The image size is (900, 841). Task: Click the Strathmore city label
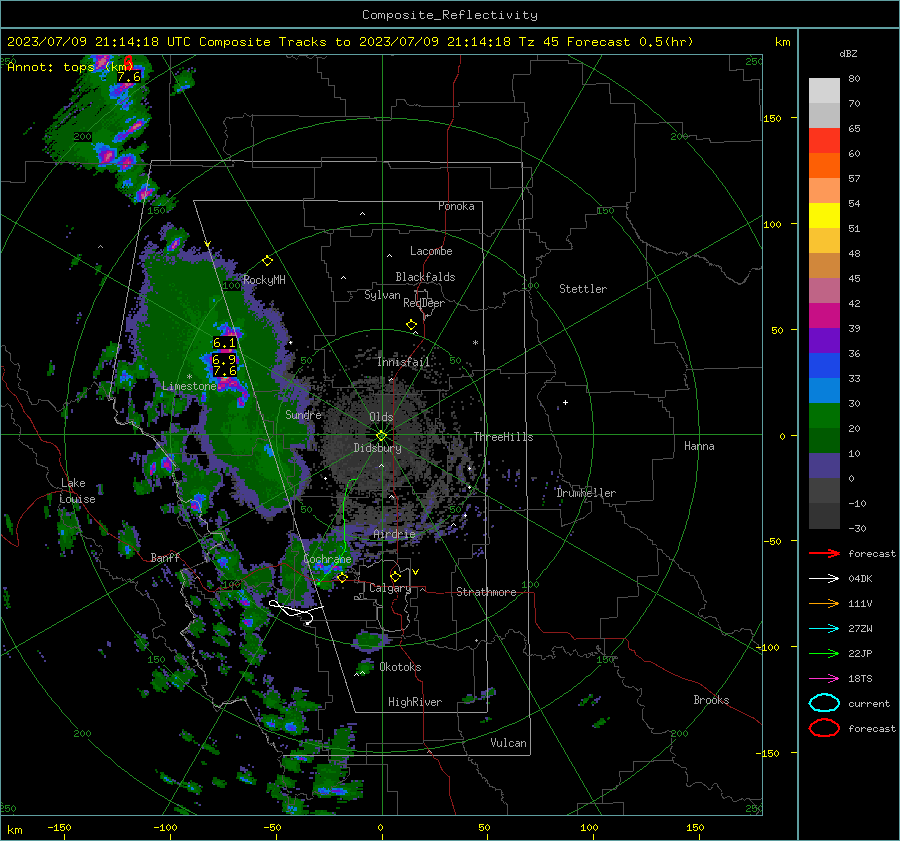click(486, 592)
